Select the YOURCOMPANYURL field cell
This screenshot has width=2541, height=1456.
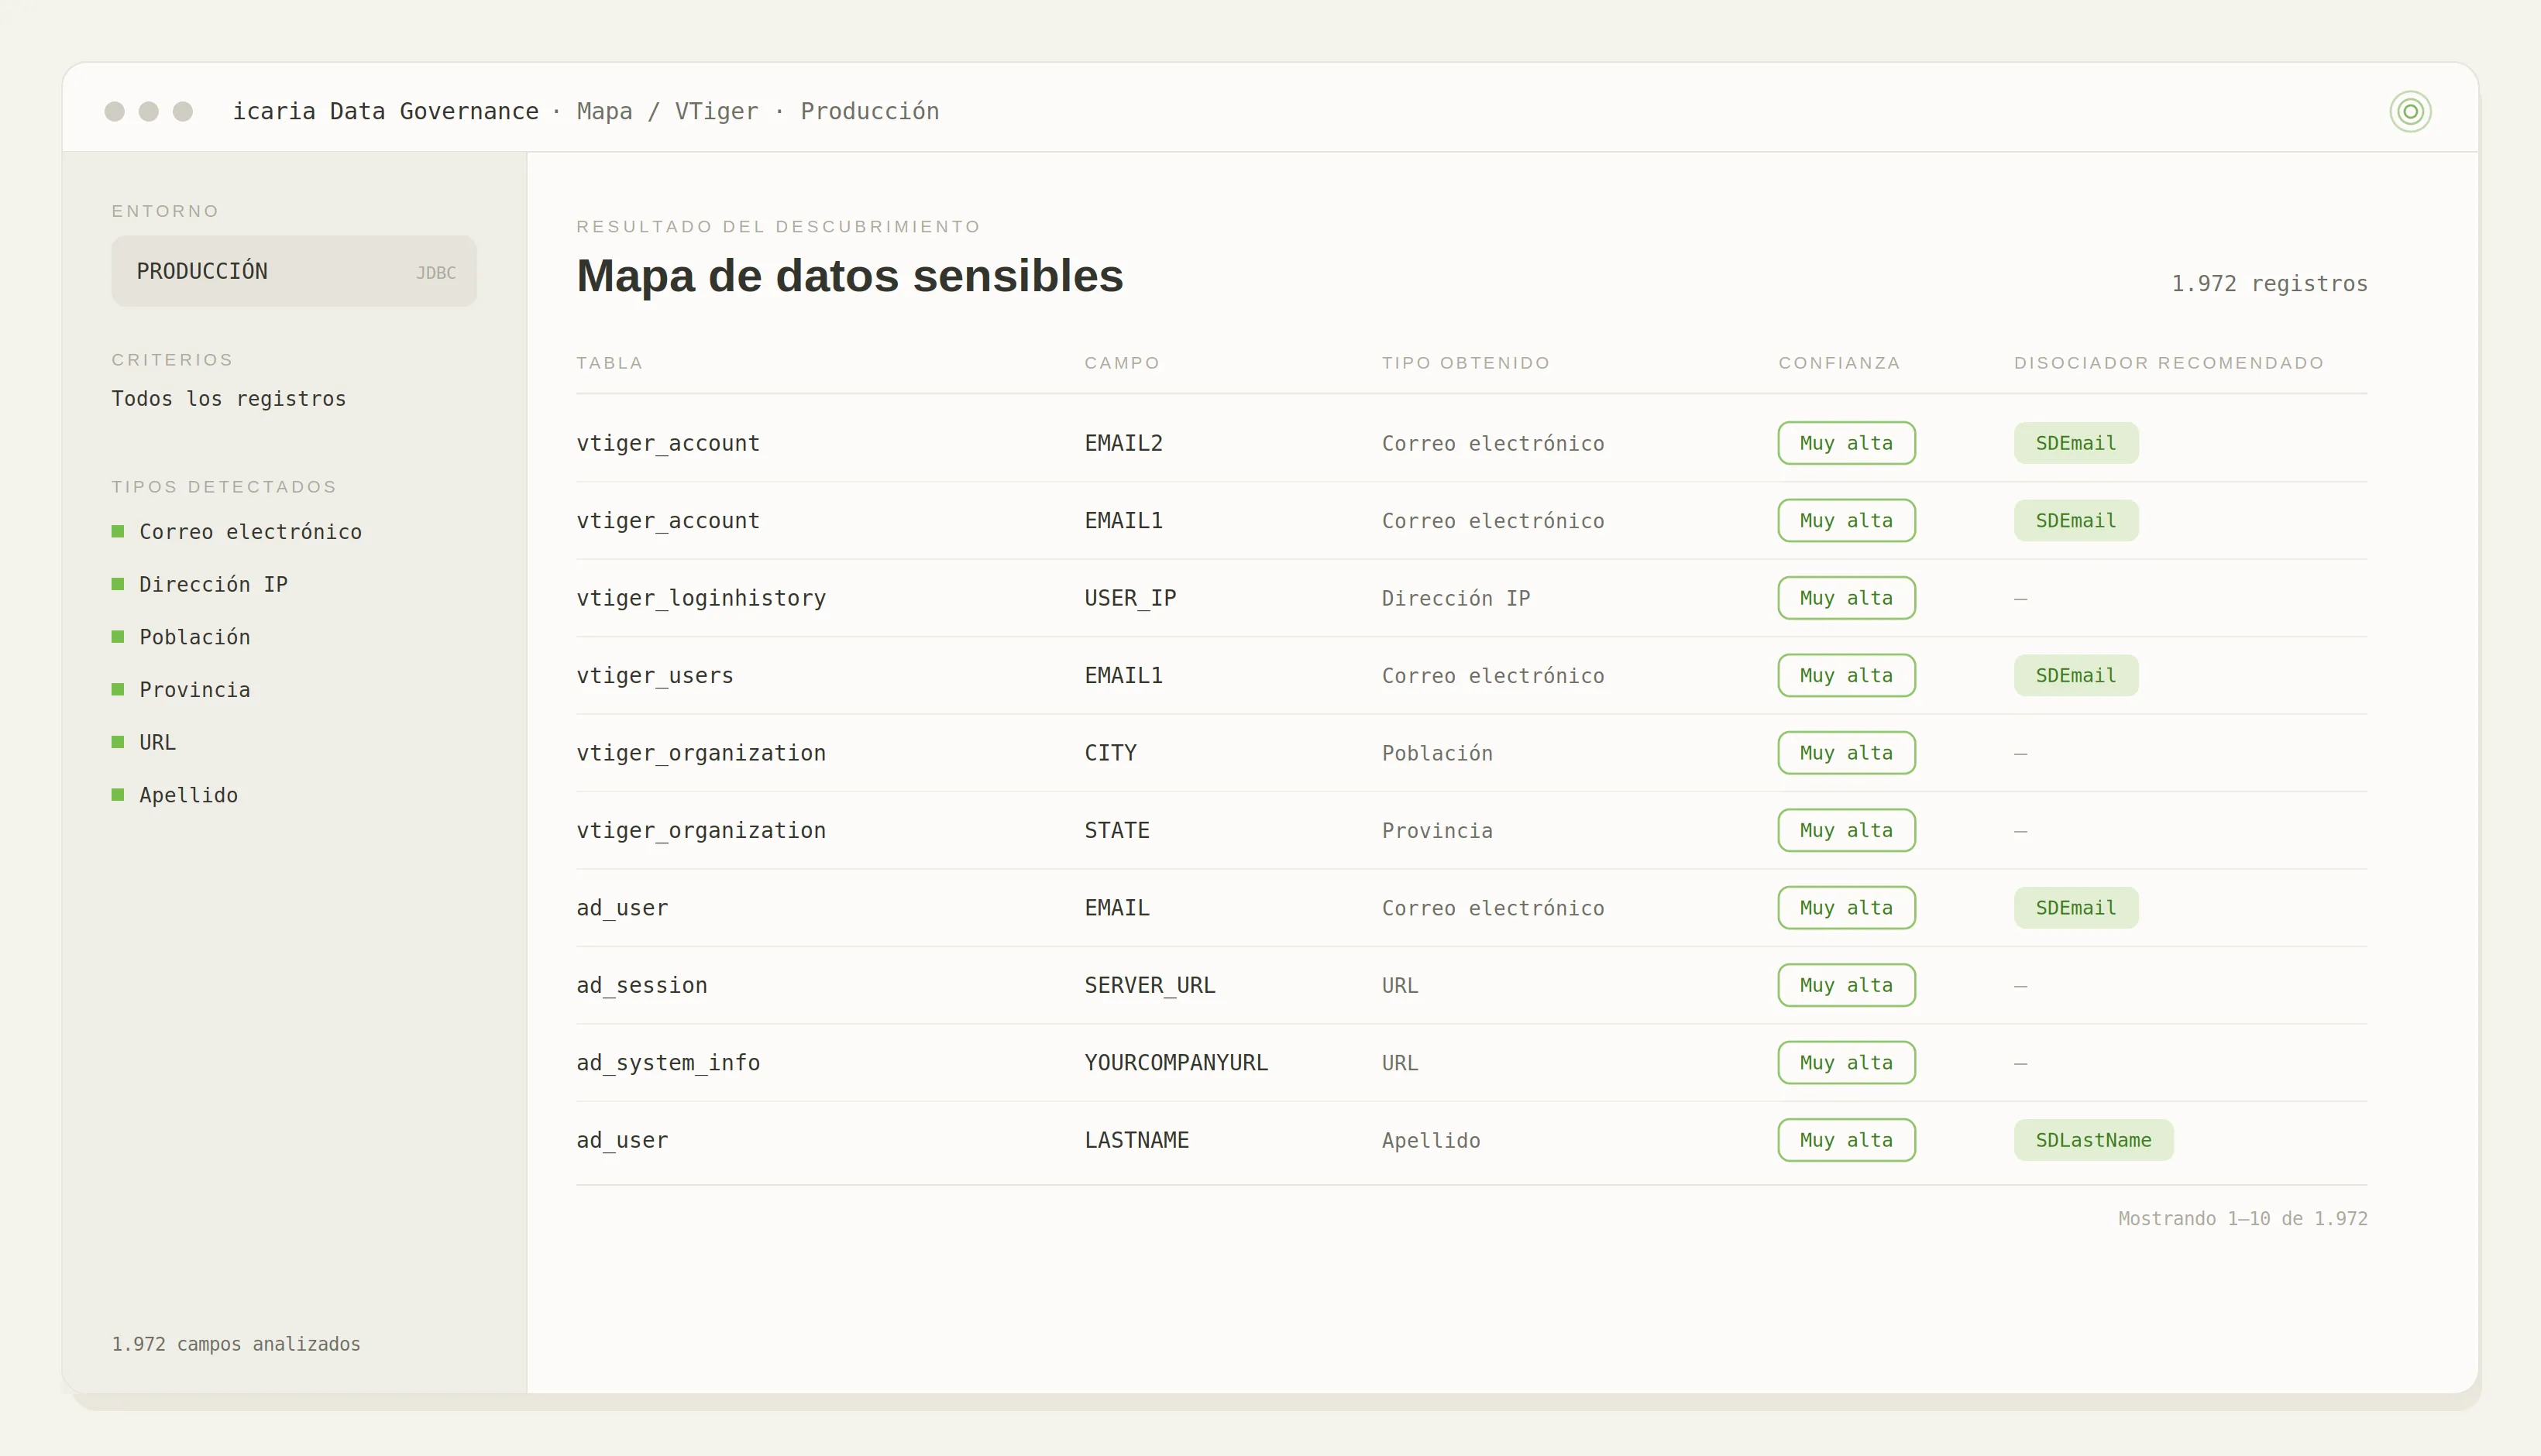click(x=1176, y=1063)
